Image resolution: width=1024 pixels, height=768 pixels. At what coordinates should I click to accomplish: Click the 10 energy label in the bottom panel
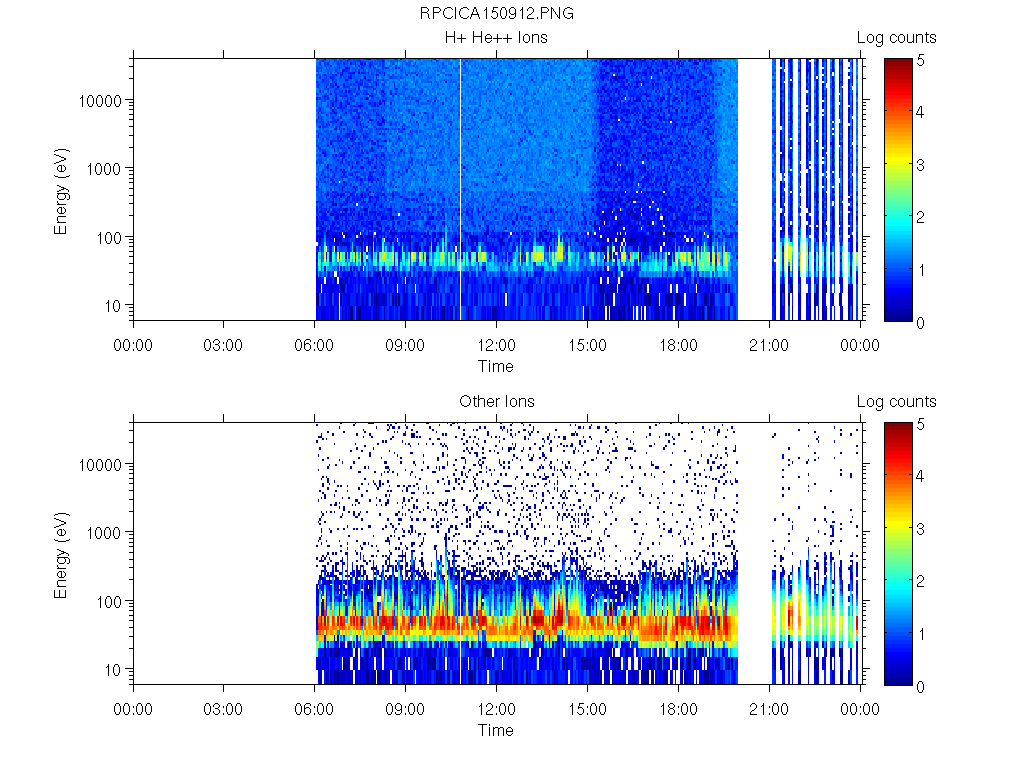[x=113, y=669]
